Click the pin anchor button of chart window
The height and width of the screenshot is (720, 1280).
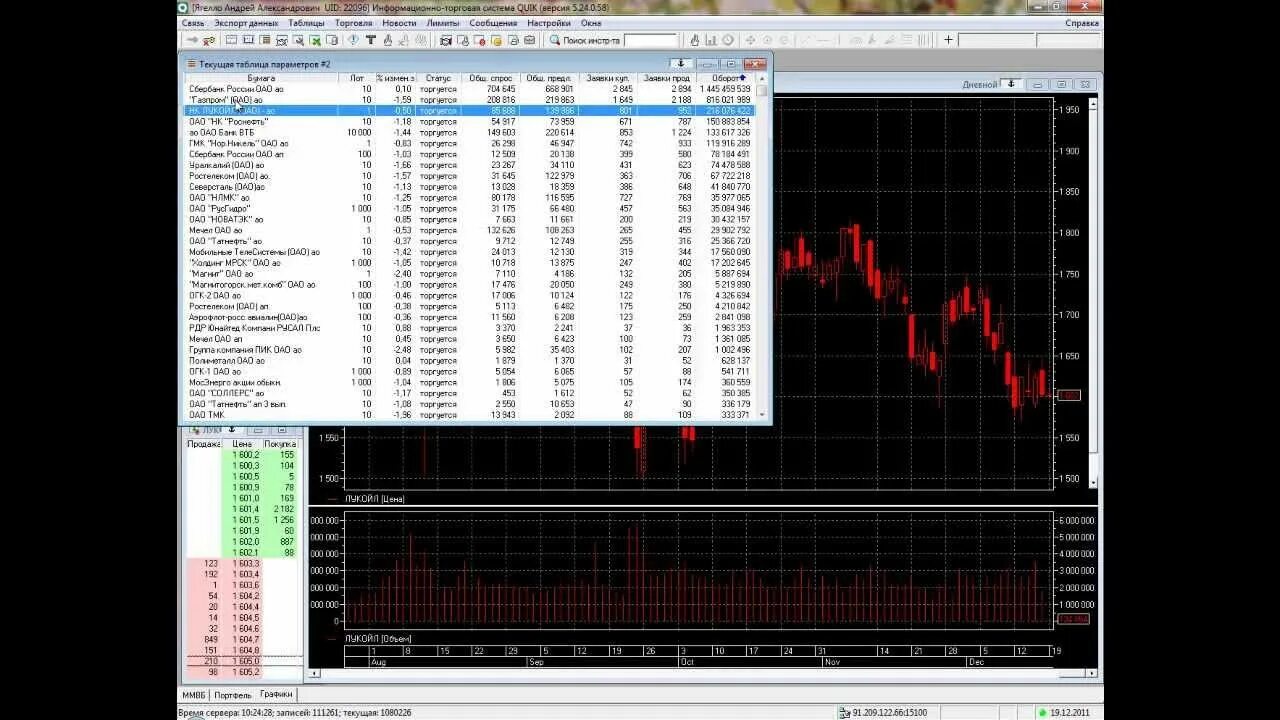pyautogui.click(x=1011, y=84)
